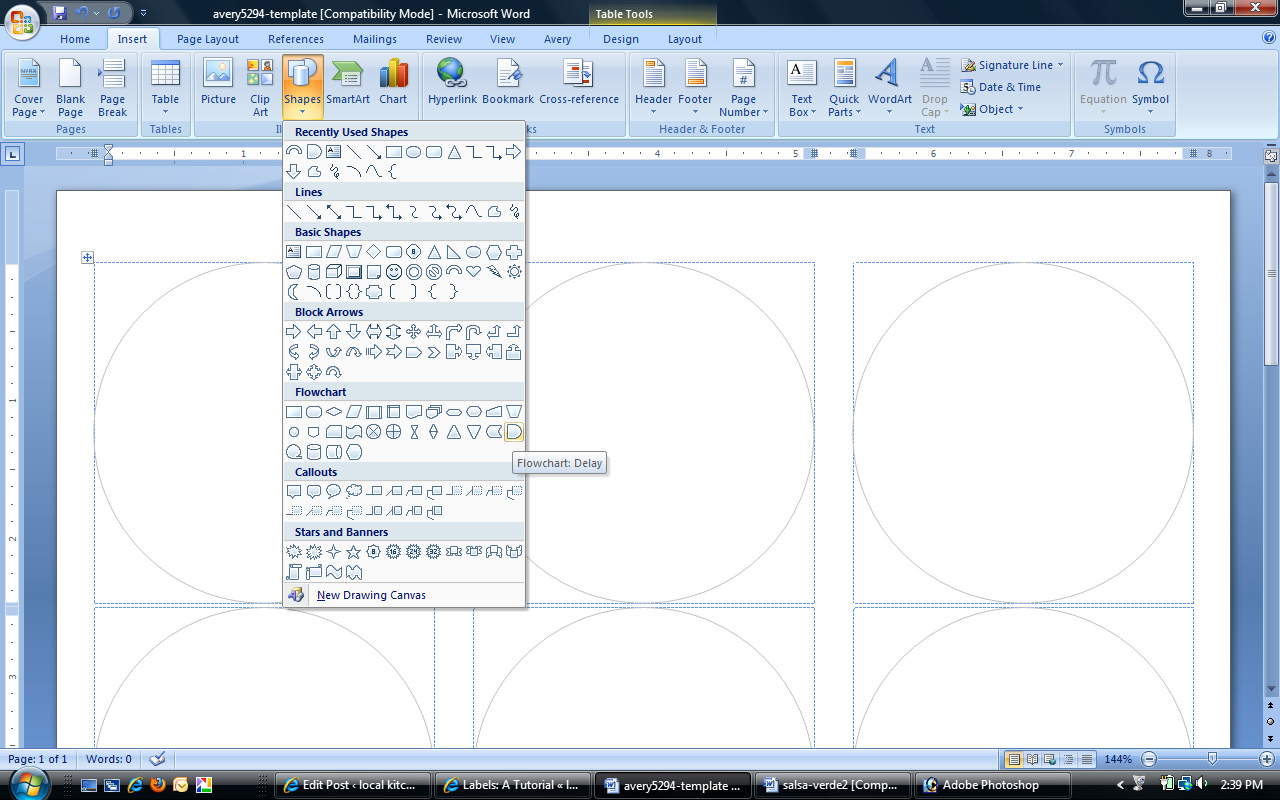Pick the Flowchart: Delay shape
The image size is (1280, 800).
(514, 432)
